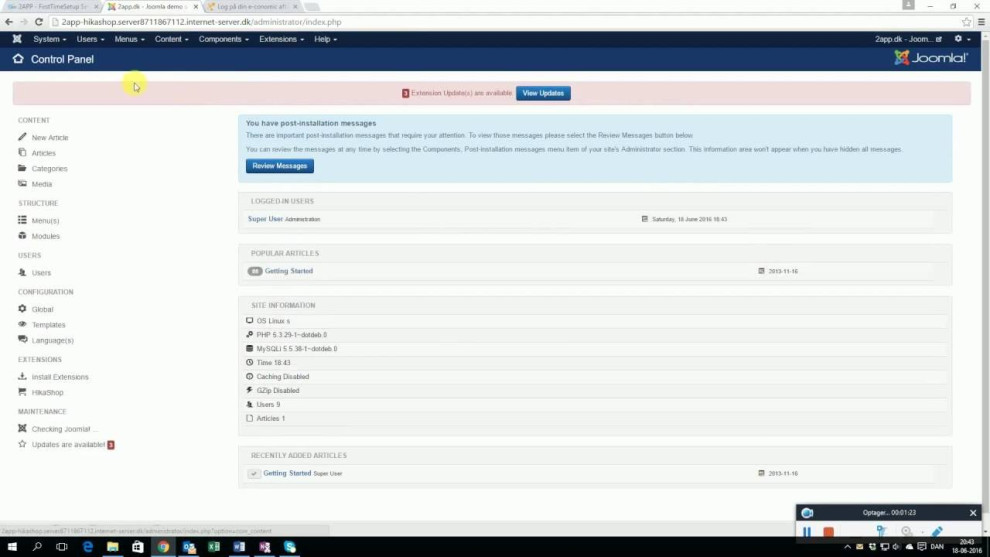Expand the Extensions dropdown menu

[281, 39]
